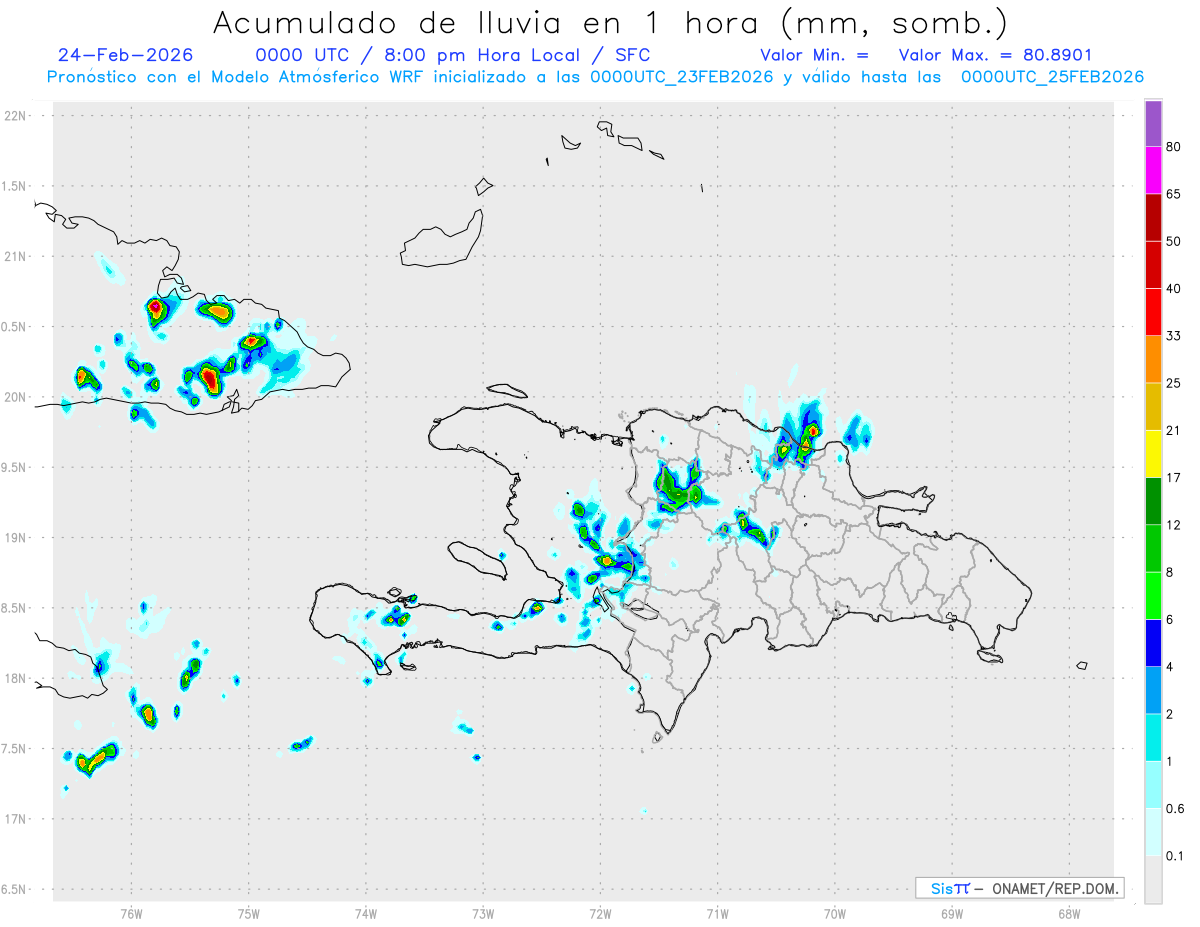Click the "7.5N" latitude label
The height and width of the screenshot is (927, 1200).
point(15,749)
